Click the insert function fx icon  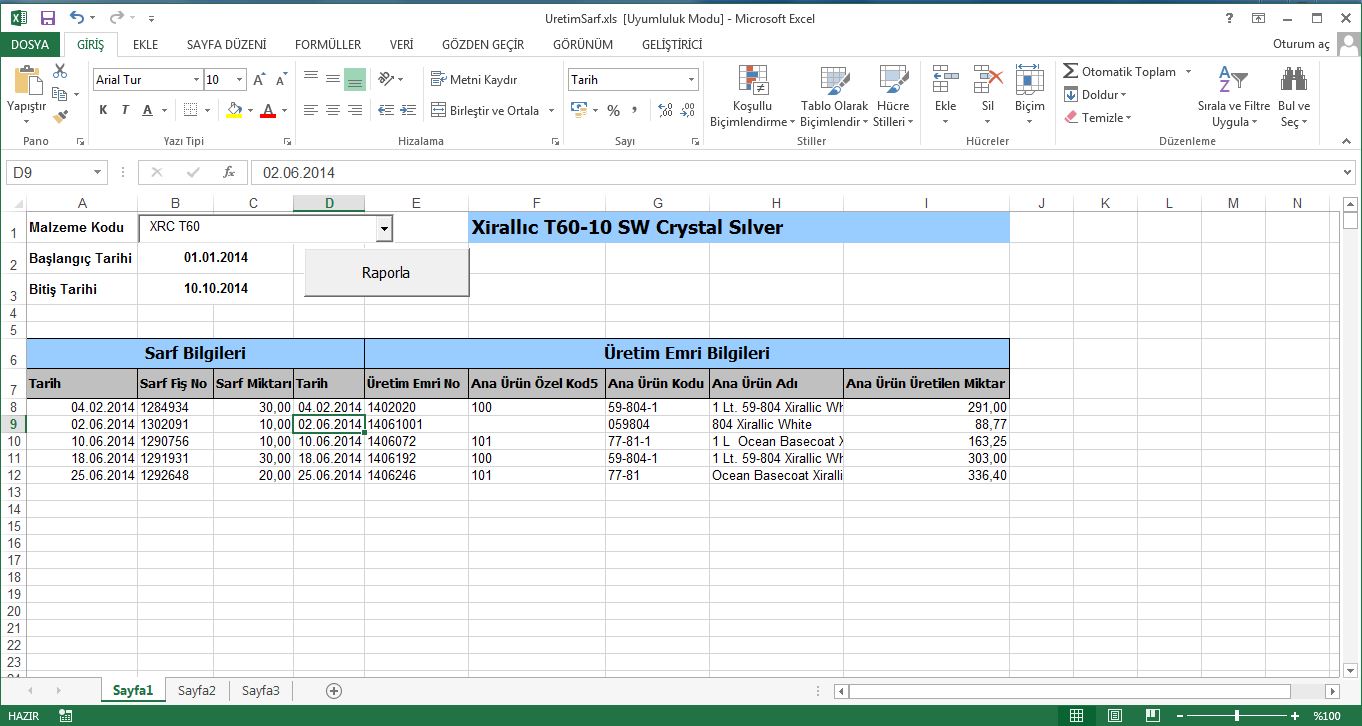click(x=229, y=173)
